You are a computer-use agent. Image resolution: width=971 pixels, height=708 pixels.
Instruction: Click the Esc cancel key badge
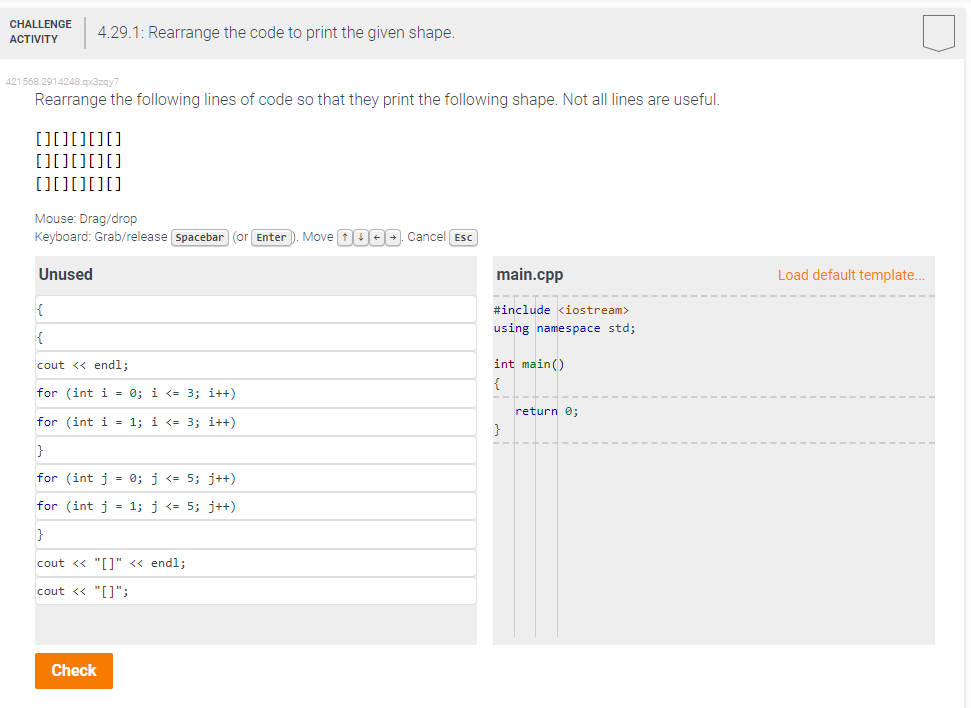click(x=462, y=237)
